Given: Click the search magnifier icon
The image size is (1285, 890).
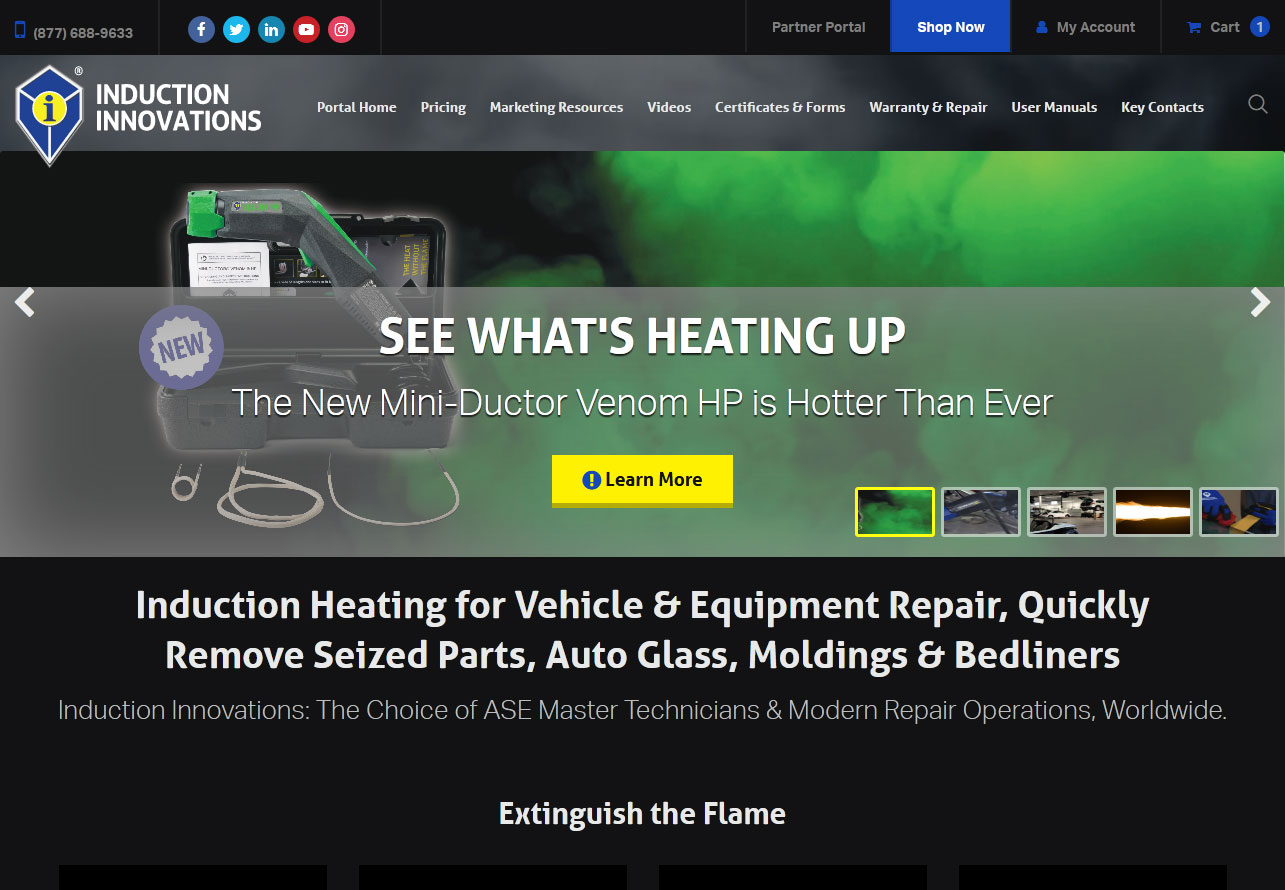Looking at the screenshot, I should point(1258,104).
